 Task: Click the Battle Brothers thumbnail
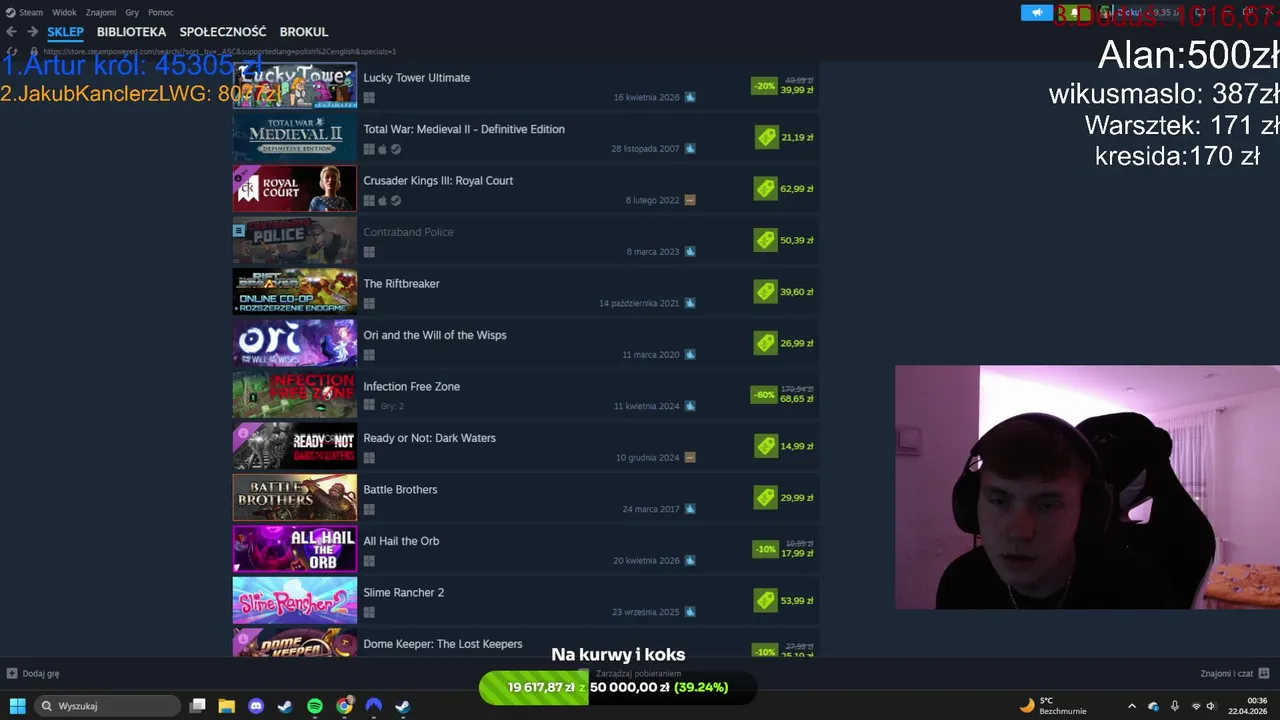point(294,498)
